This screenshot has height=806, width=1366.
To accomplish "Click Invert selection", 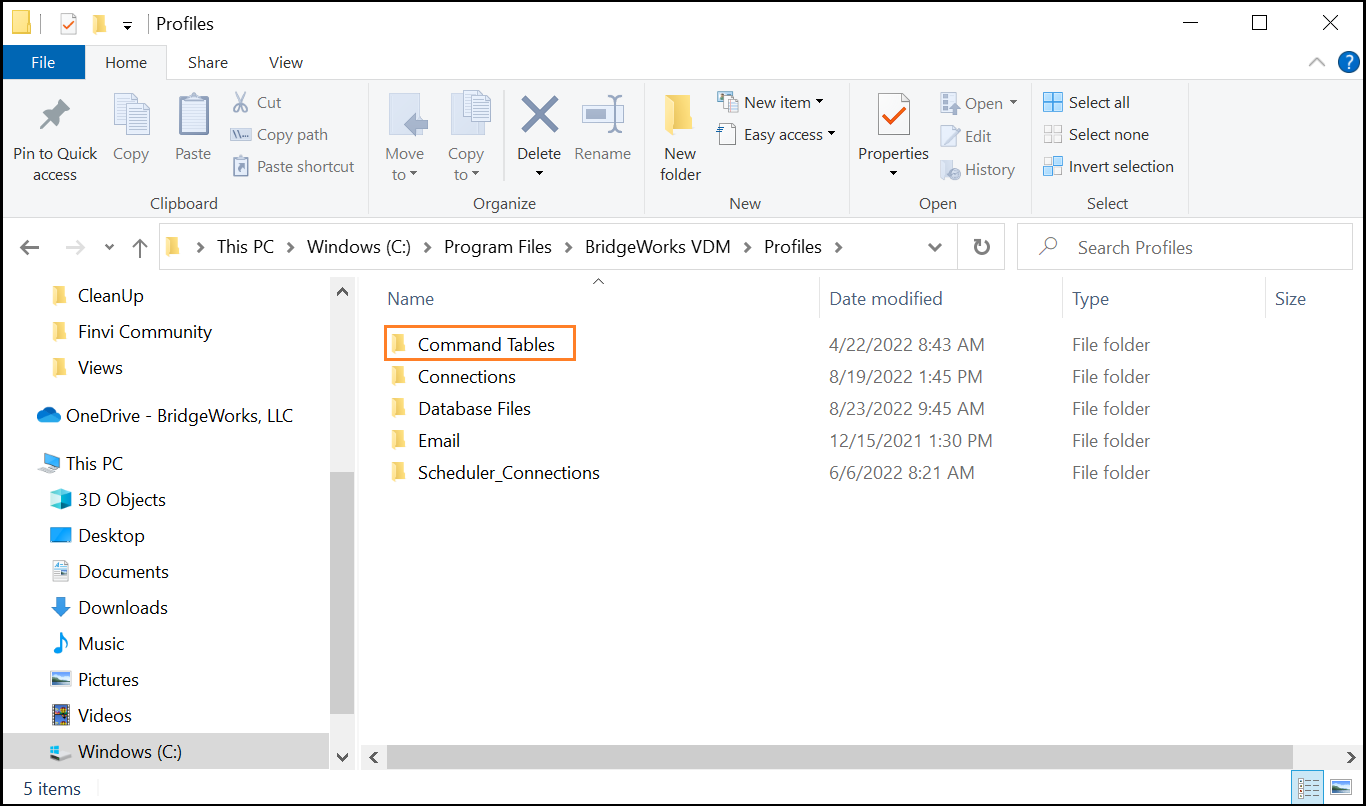I will click(1108, 166).
